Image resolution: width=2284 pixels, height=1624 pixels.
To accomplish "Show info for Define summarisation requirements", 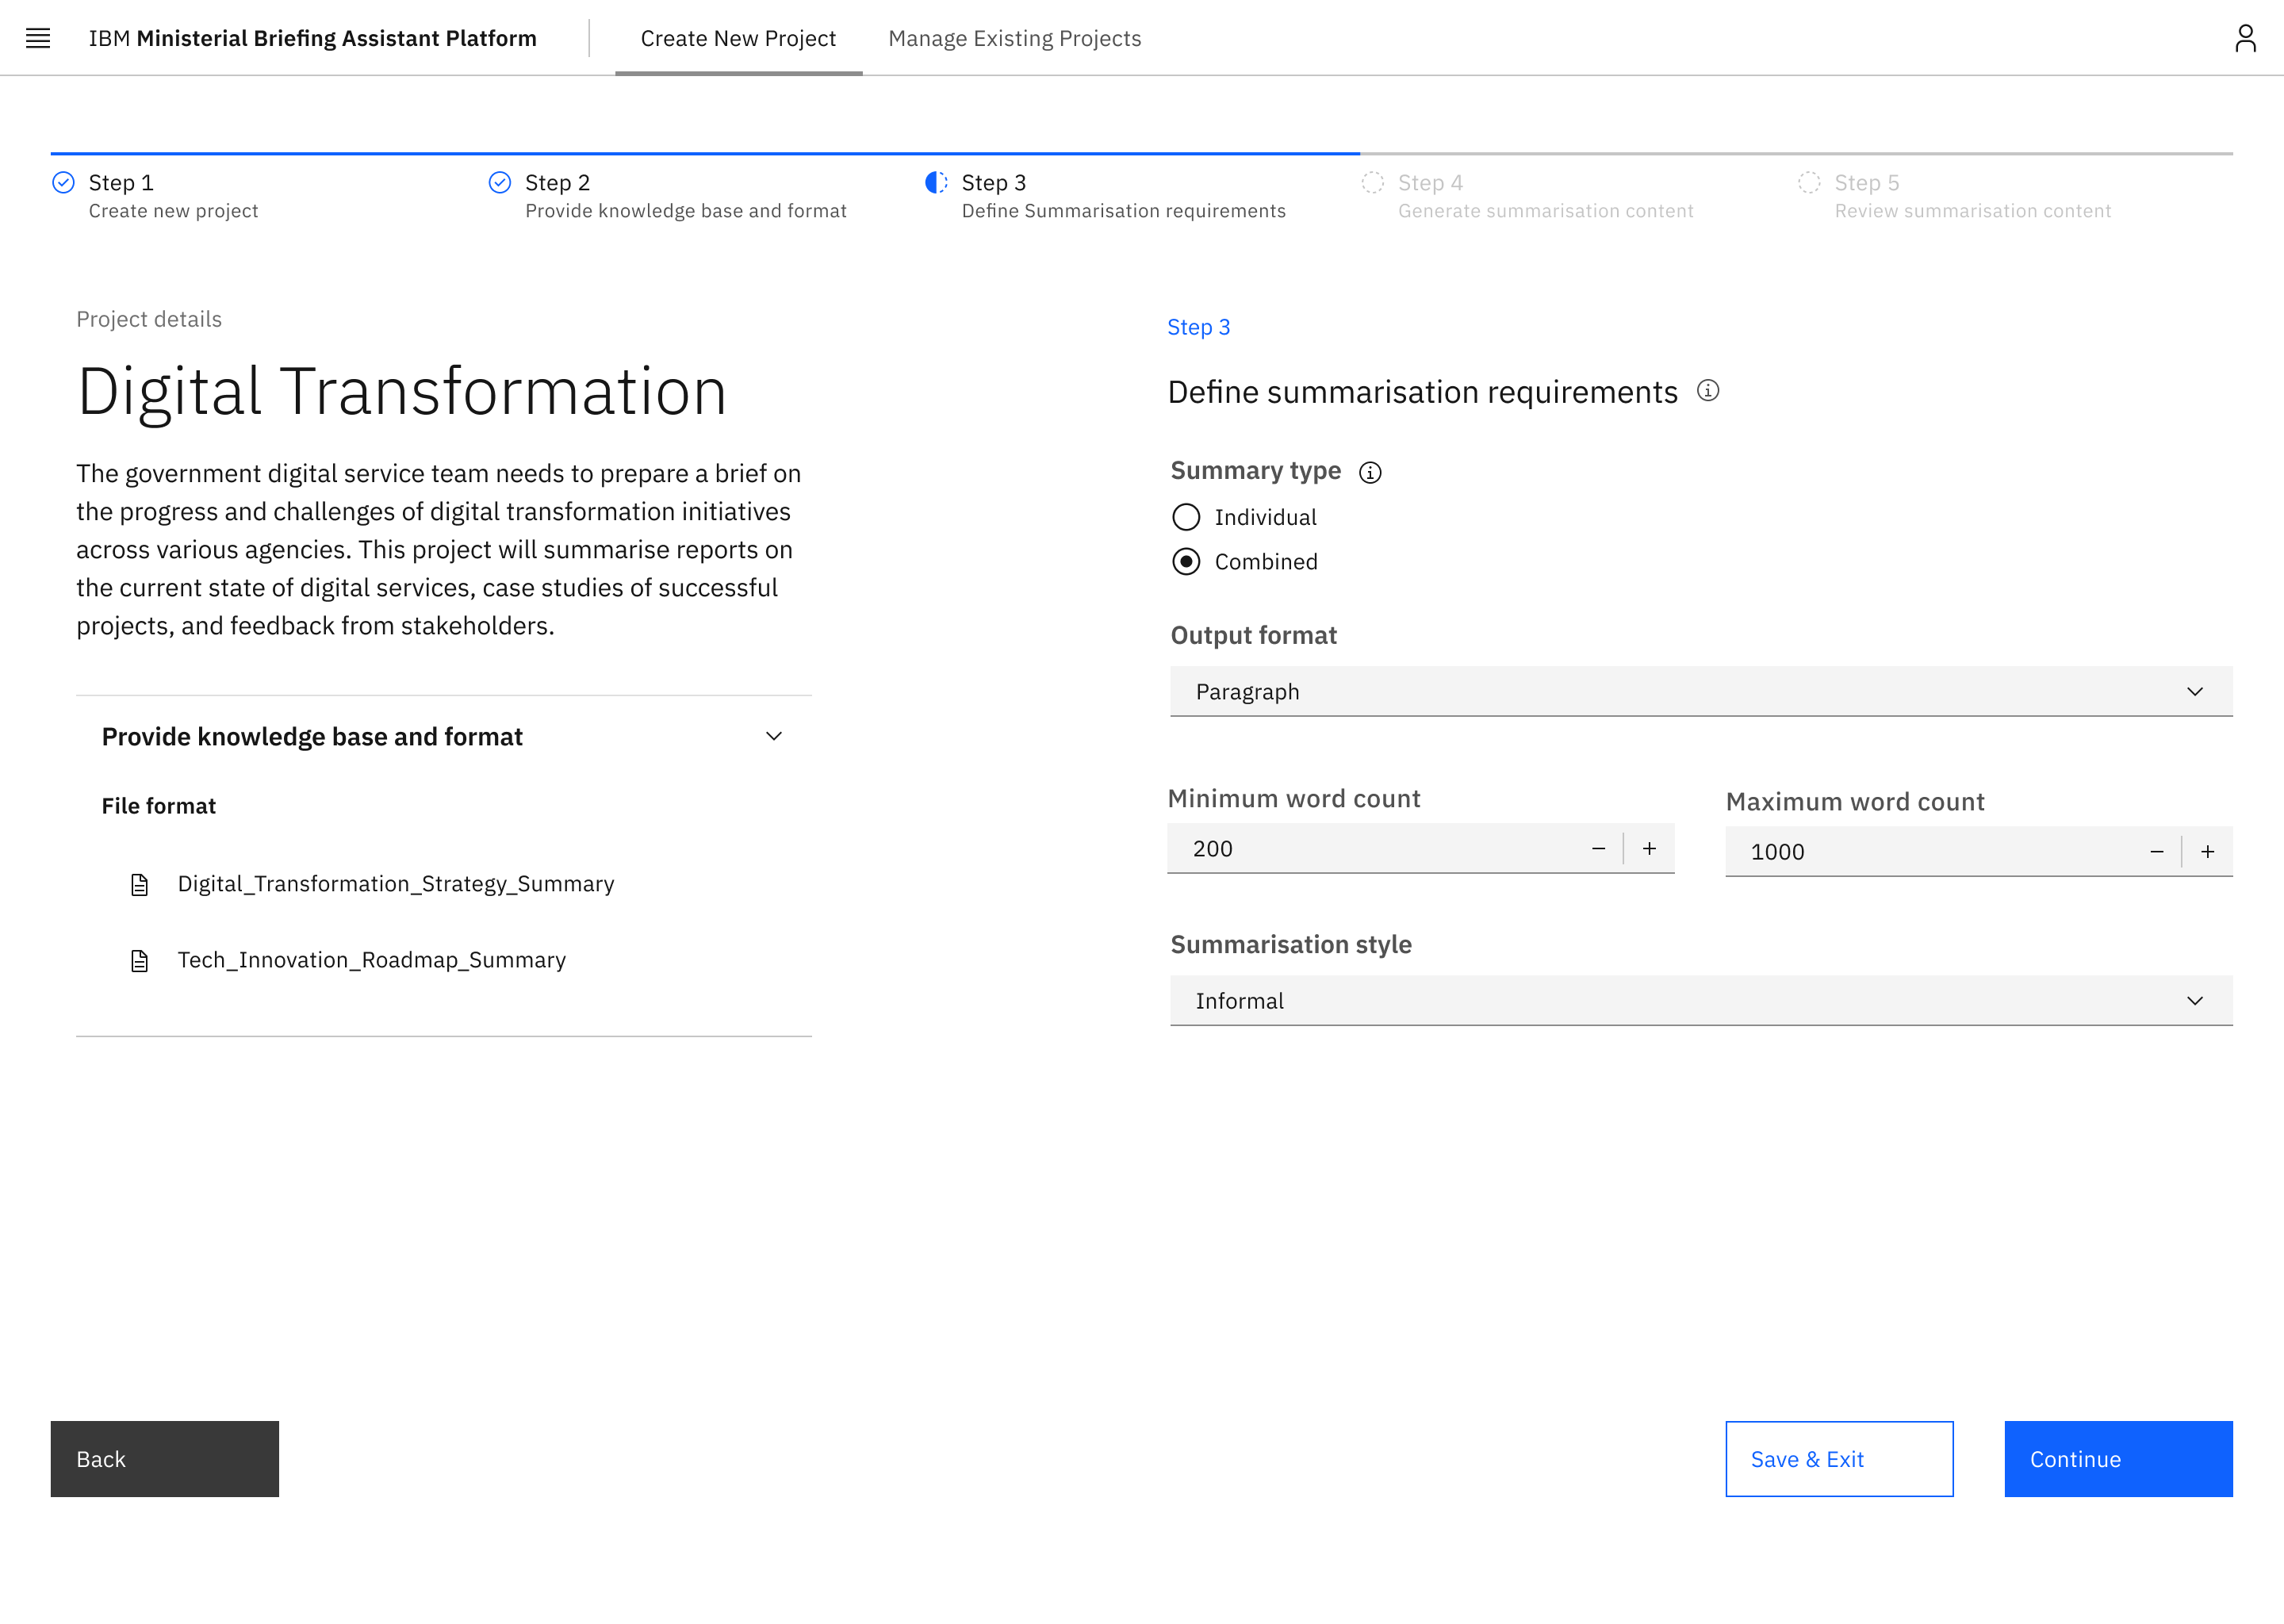I will point(1708,391).
